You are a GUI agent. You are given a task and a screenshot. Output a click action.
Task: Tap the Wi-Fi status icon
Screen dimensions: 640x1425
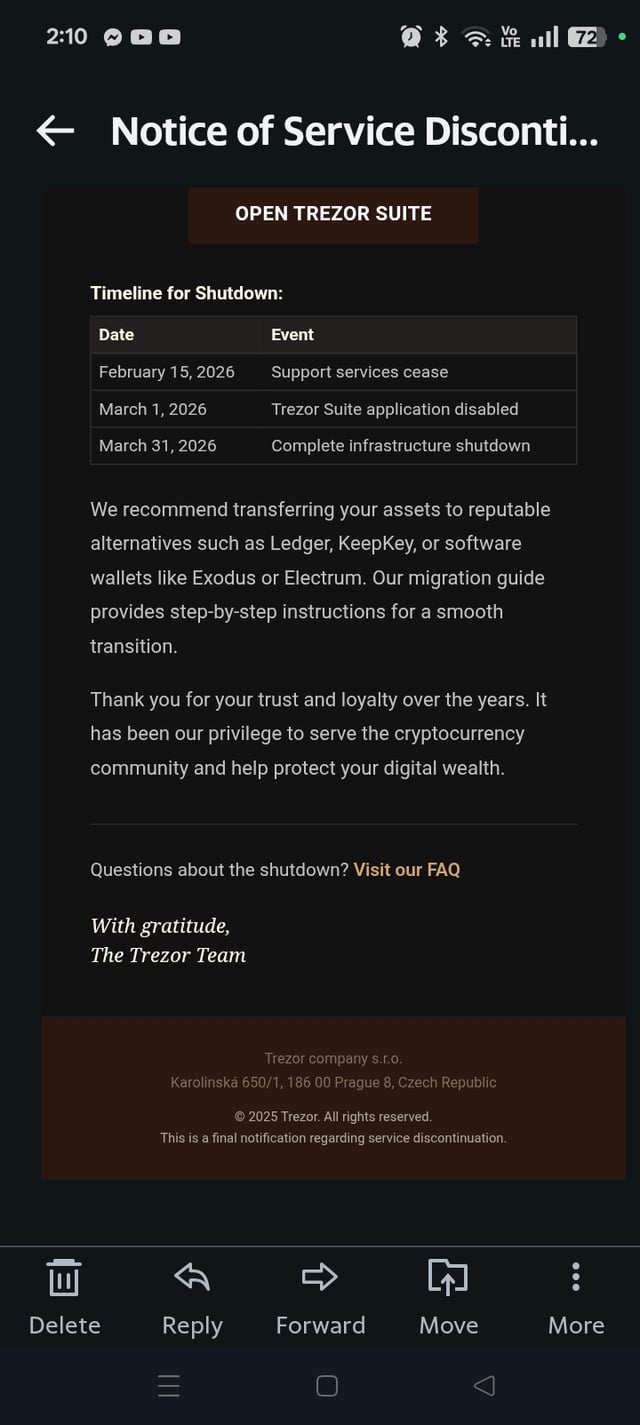475,37
